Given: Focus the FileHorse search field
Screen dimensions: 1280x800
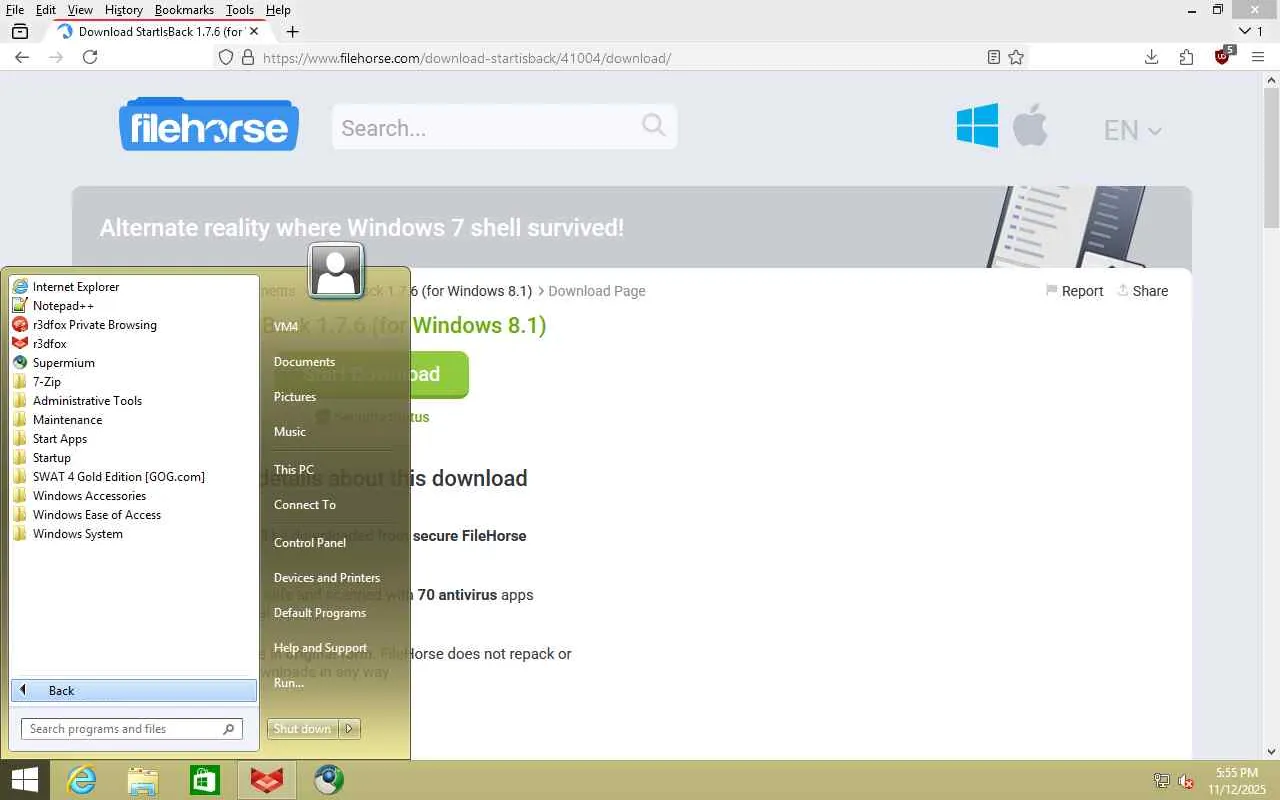Looking at the screenshot, I should (504, 127).
